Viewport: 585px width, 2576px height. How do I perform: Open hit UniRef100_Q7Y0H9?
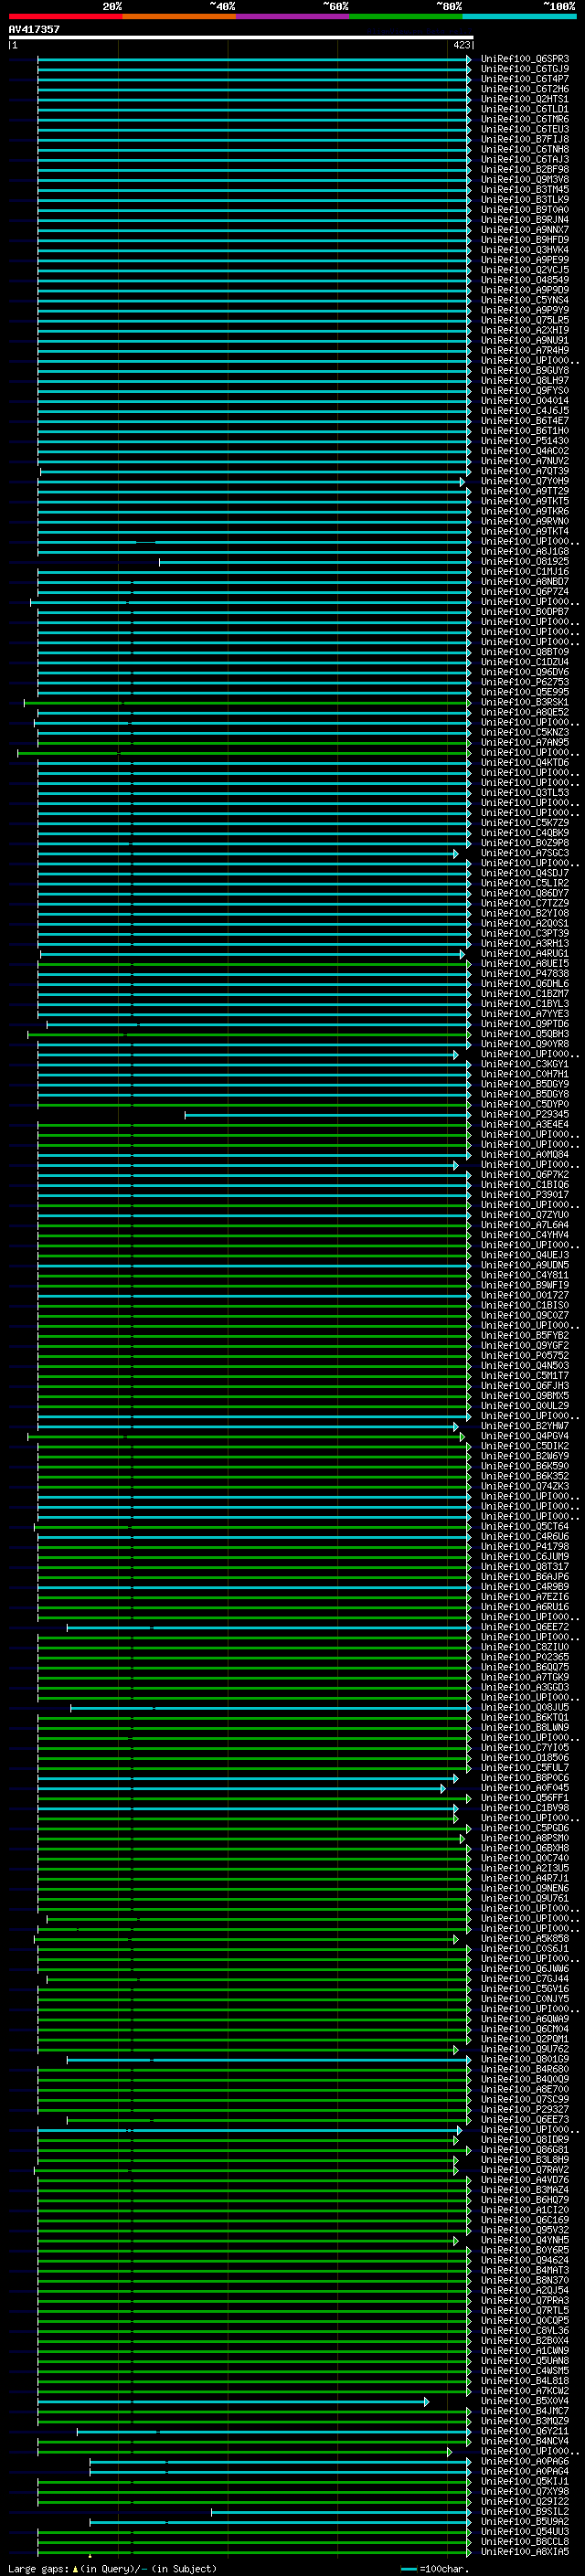pyautogui.click(x=524, y=481)
